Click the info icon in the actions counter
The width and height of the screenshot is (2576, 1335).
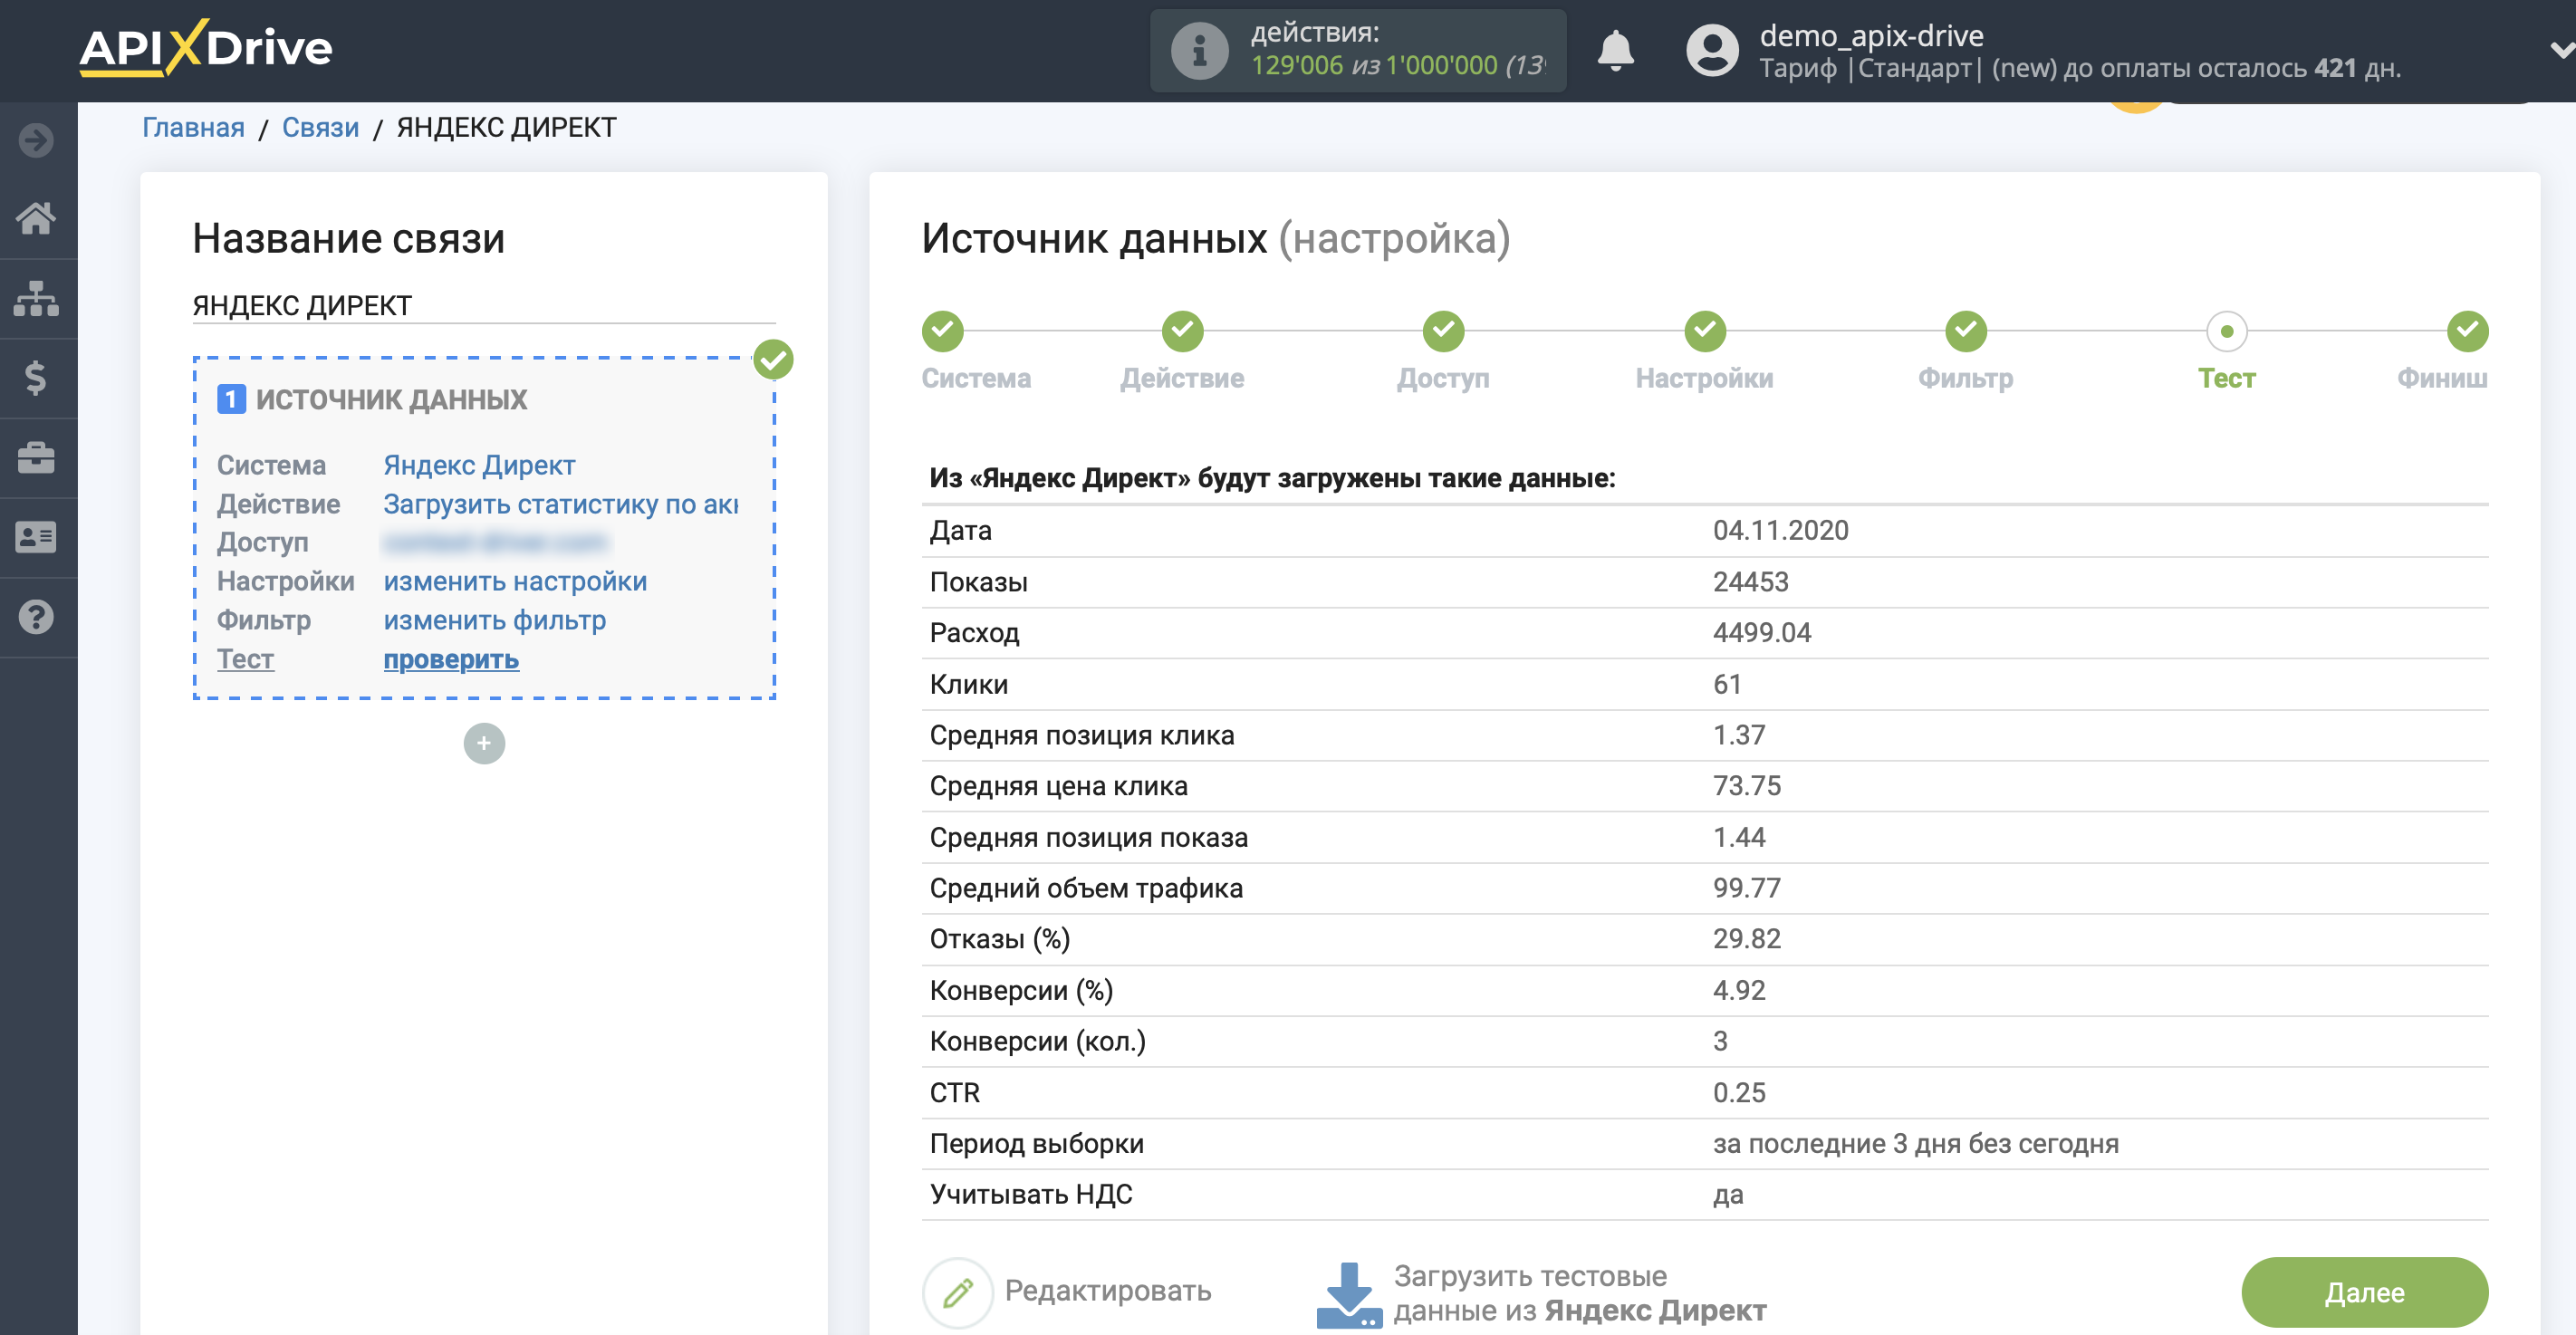(x=1199, y=51)
